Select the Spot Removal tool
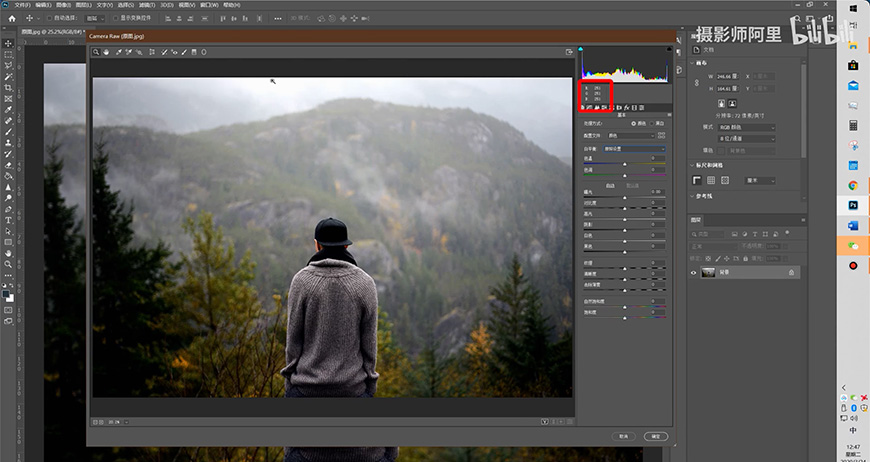The image size is (870, 462). pos(164,52)
